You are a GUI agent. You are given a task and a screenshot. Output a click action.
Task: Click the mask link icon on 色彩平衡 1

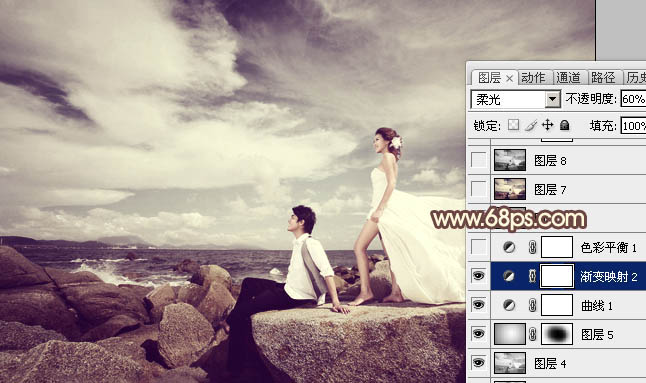point(532,247)
